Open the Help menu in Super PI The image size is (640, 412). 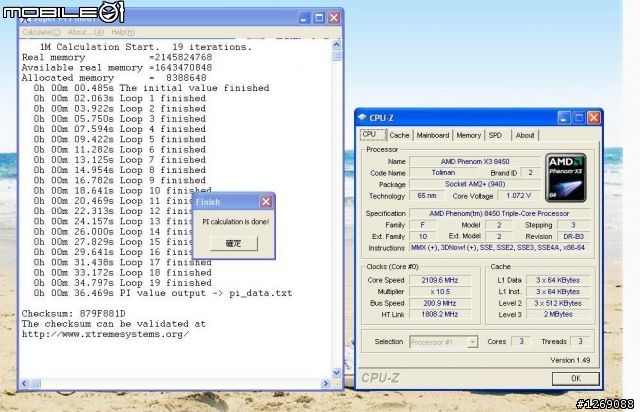pos(123,32)
